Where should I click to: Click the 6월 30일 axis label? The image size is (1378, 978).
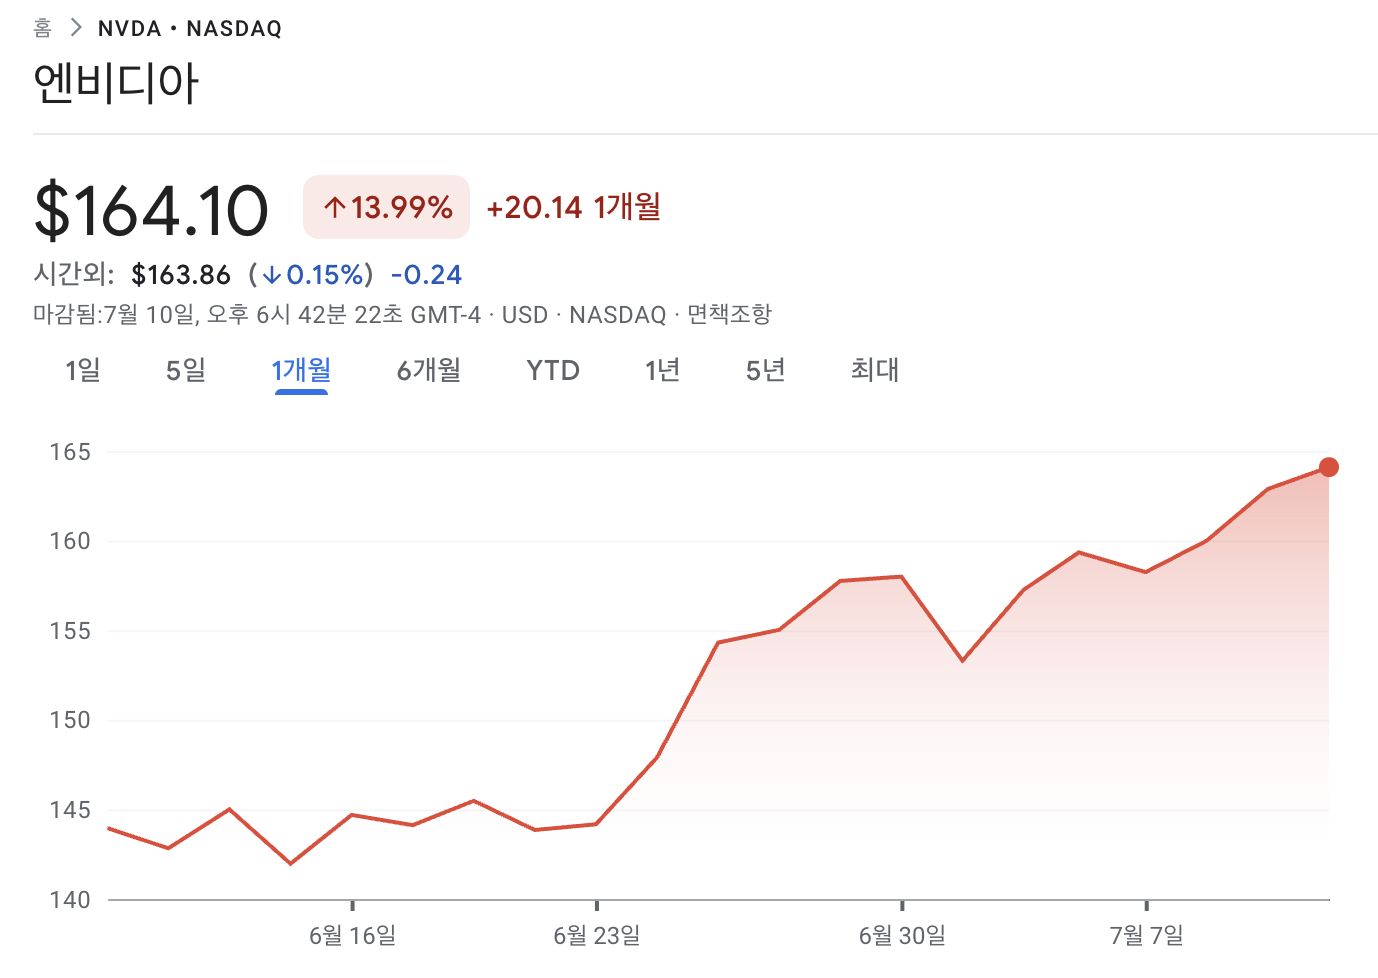click(x=902, y=936)
